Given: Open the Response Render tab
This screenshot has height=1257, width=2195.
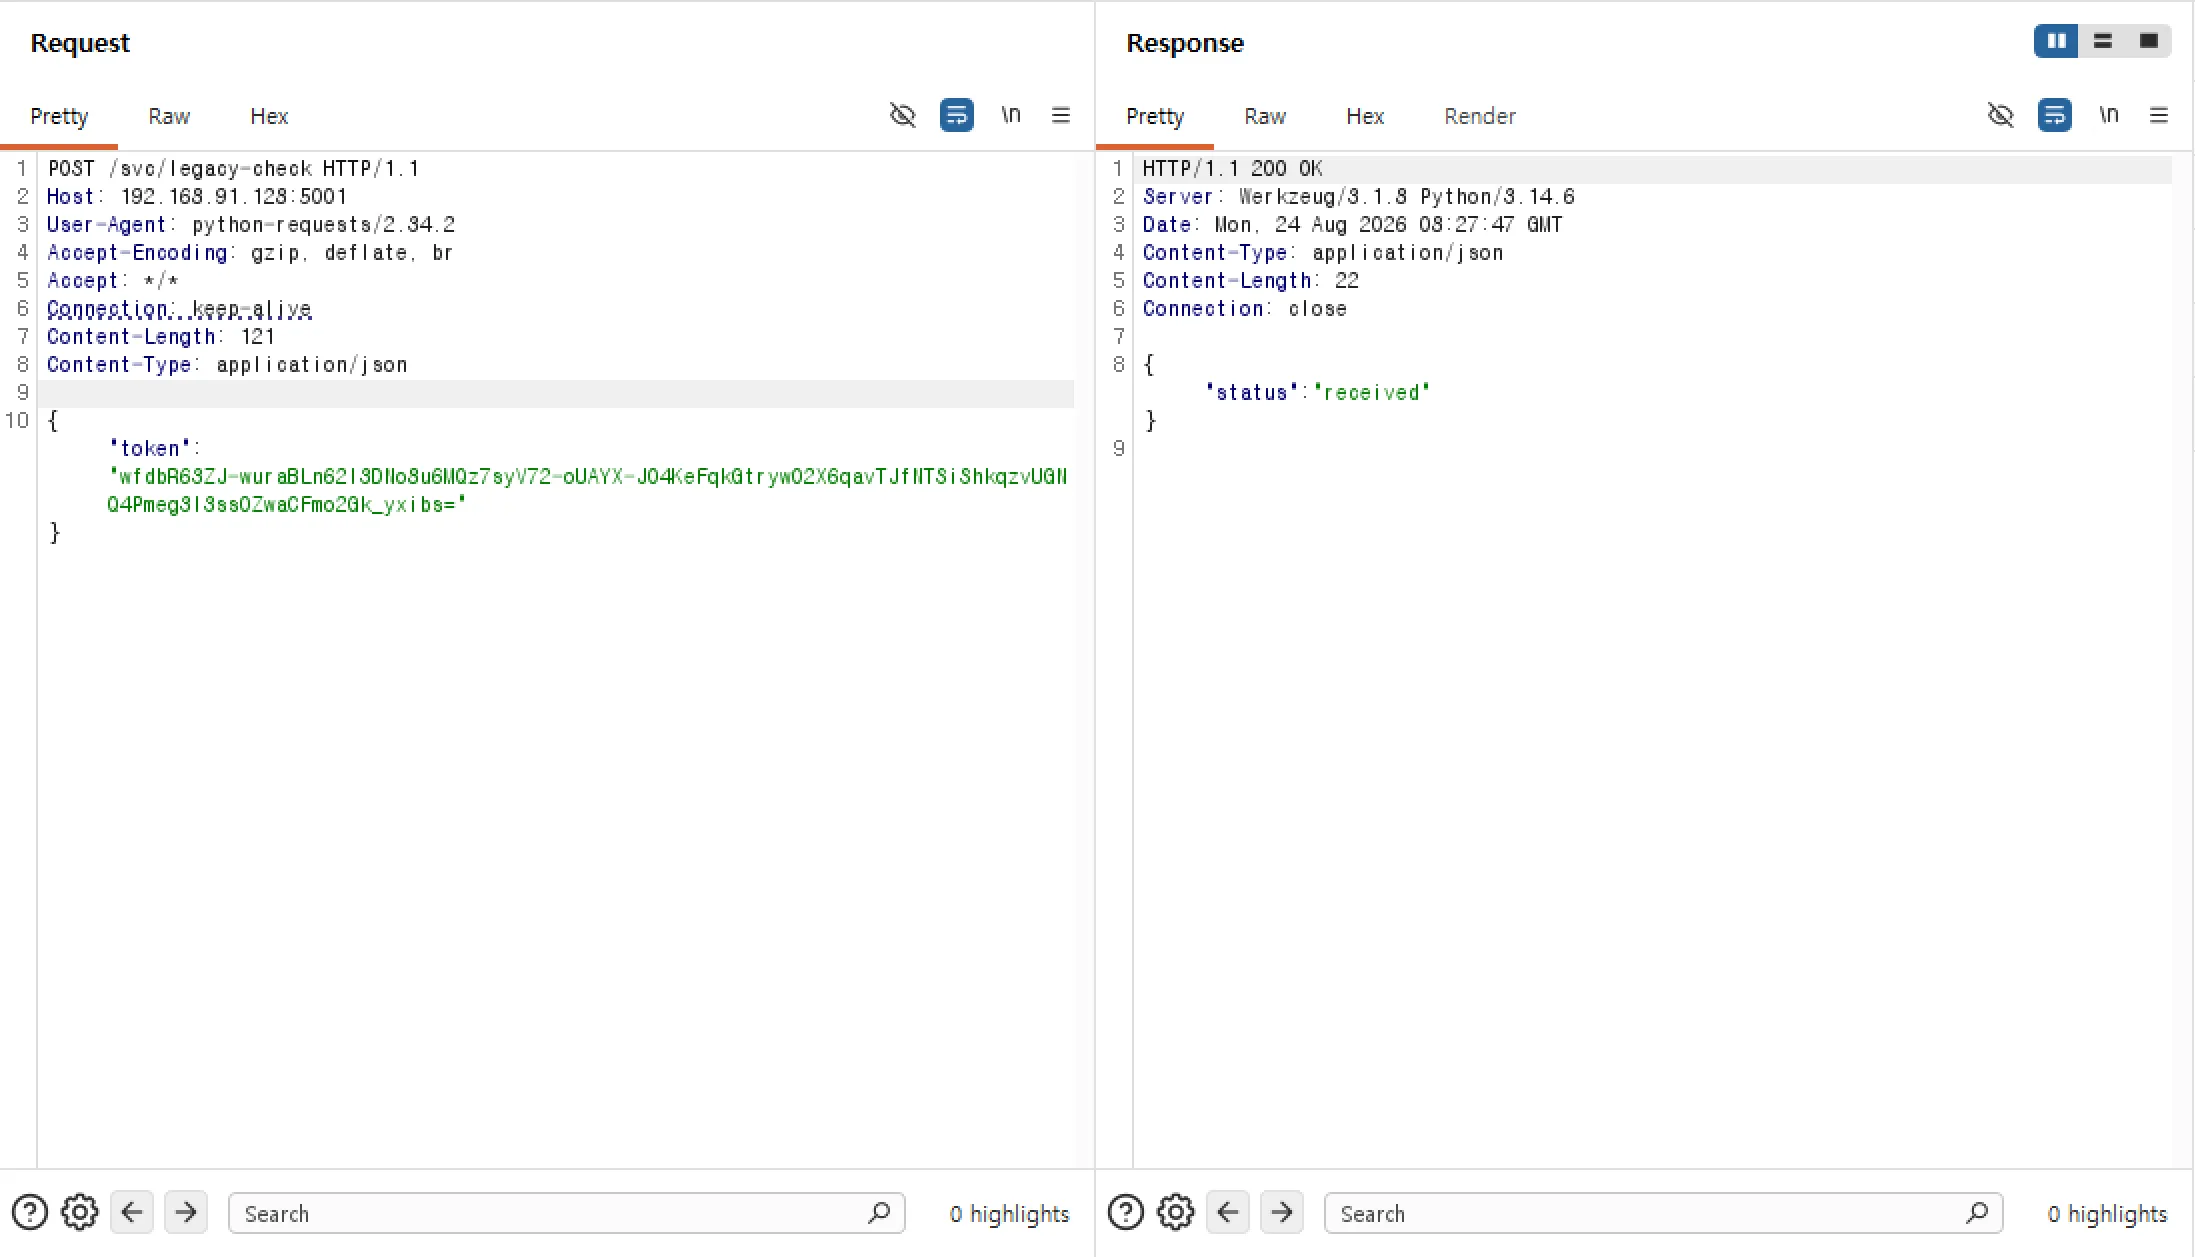Looking at the screenshot, I should point(1480,116).
